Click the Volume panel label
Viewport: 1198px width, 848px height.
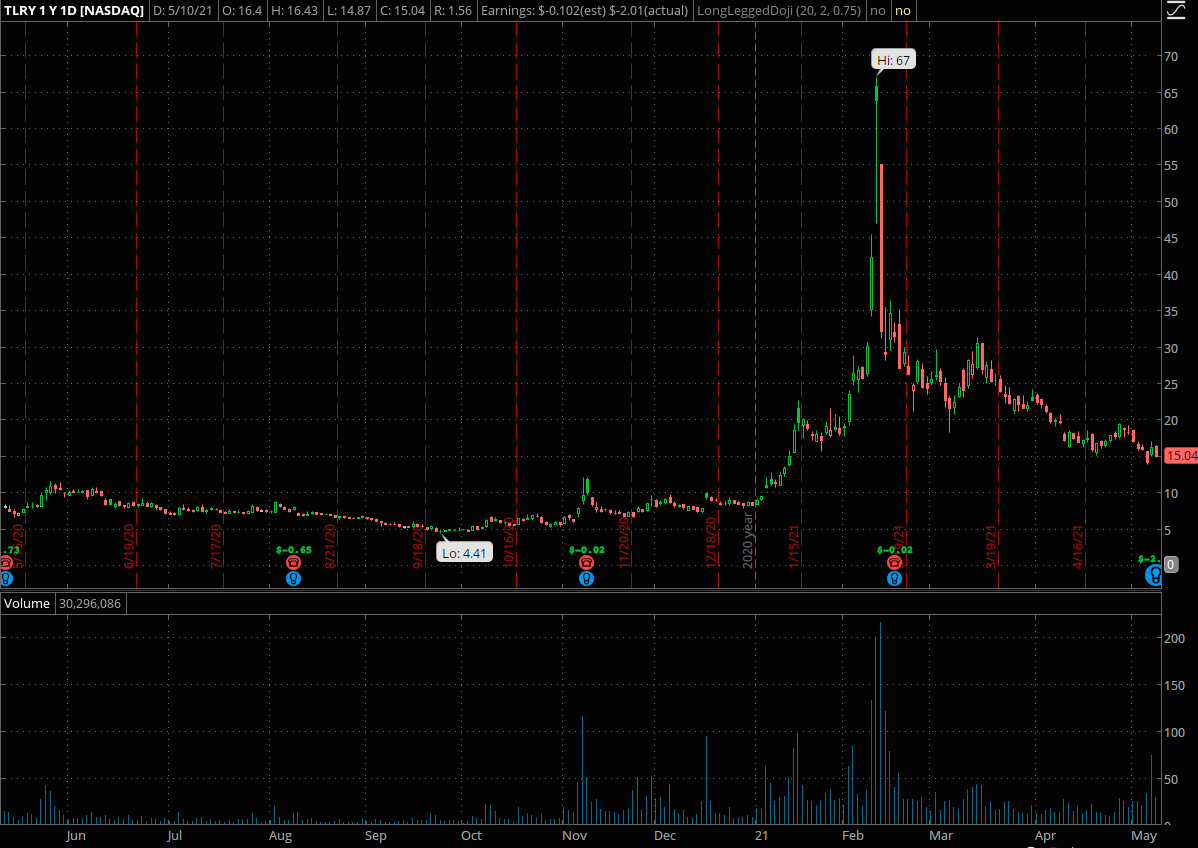pos(27,604)
